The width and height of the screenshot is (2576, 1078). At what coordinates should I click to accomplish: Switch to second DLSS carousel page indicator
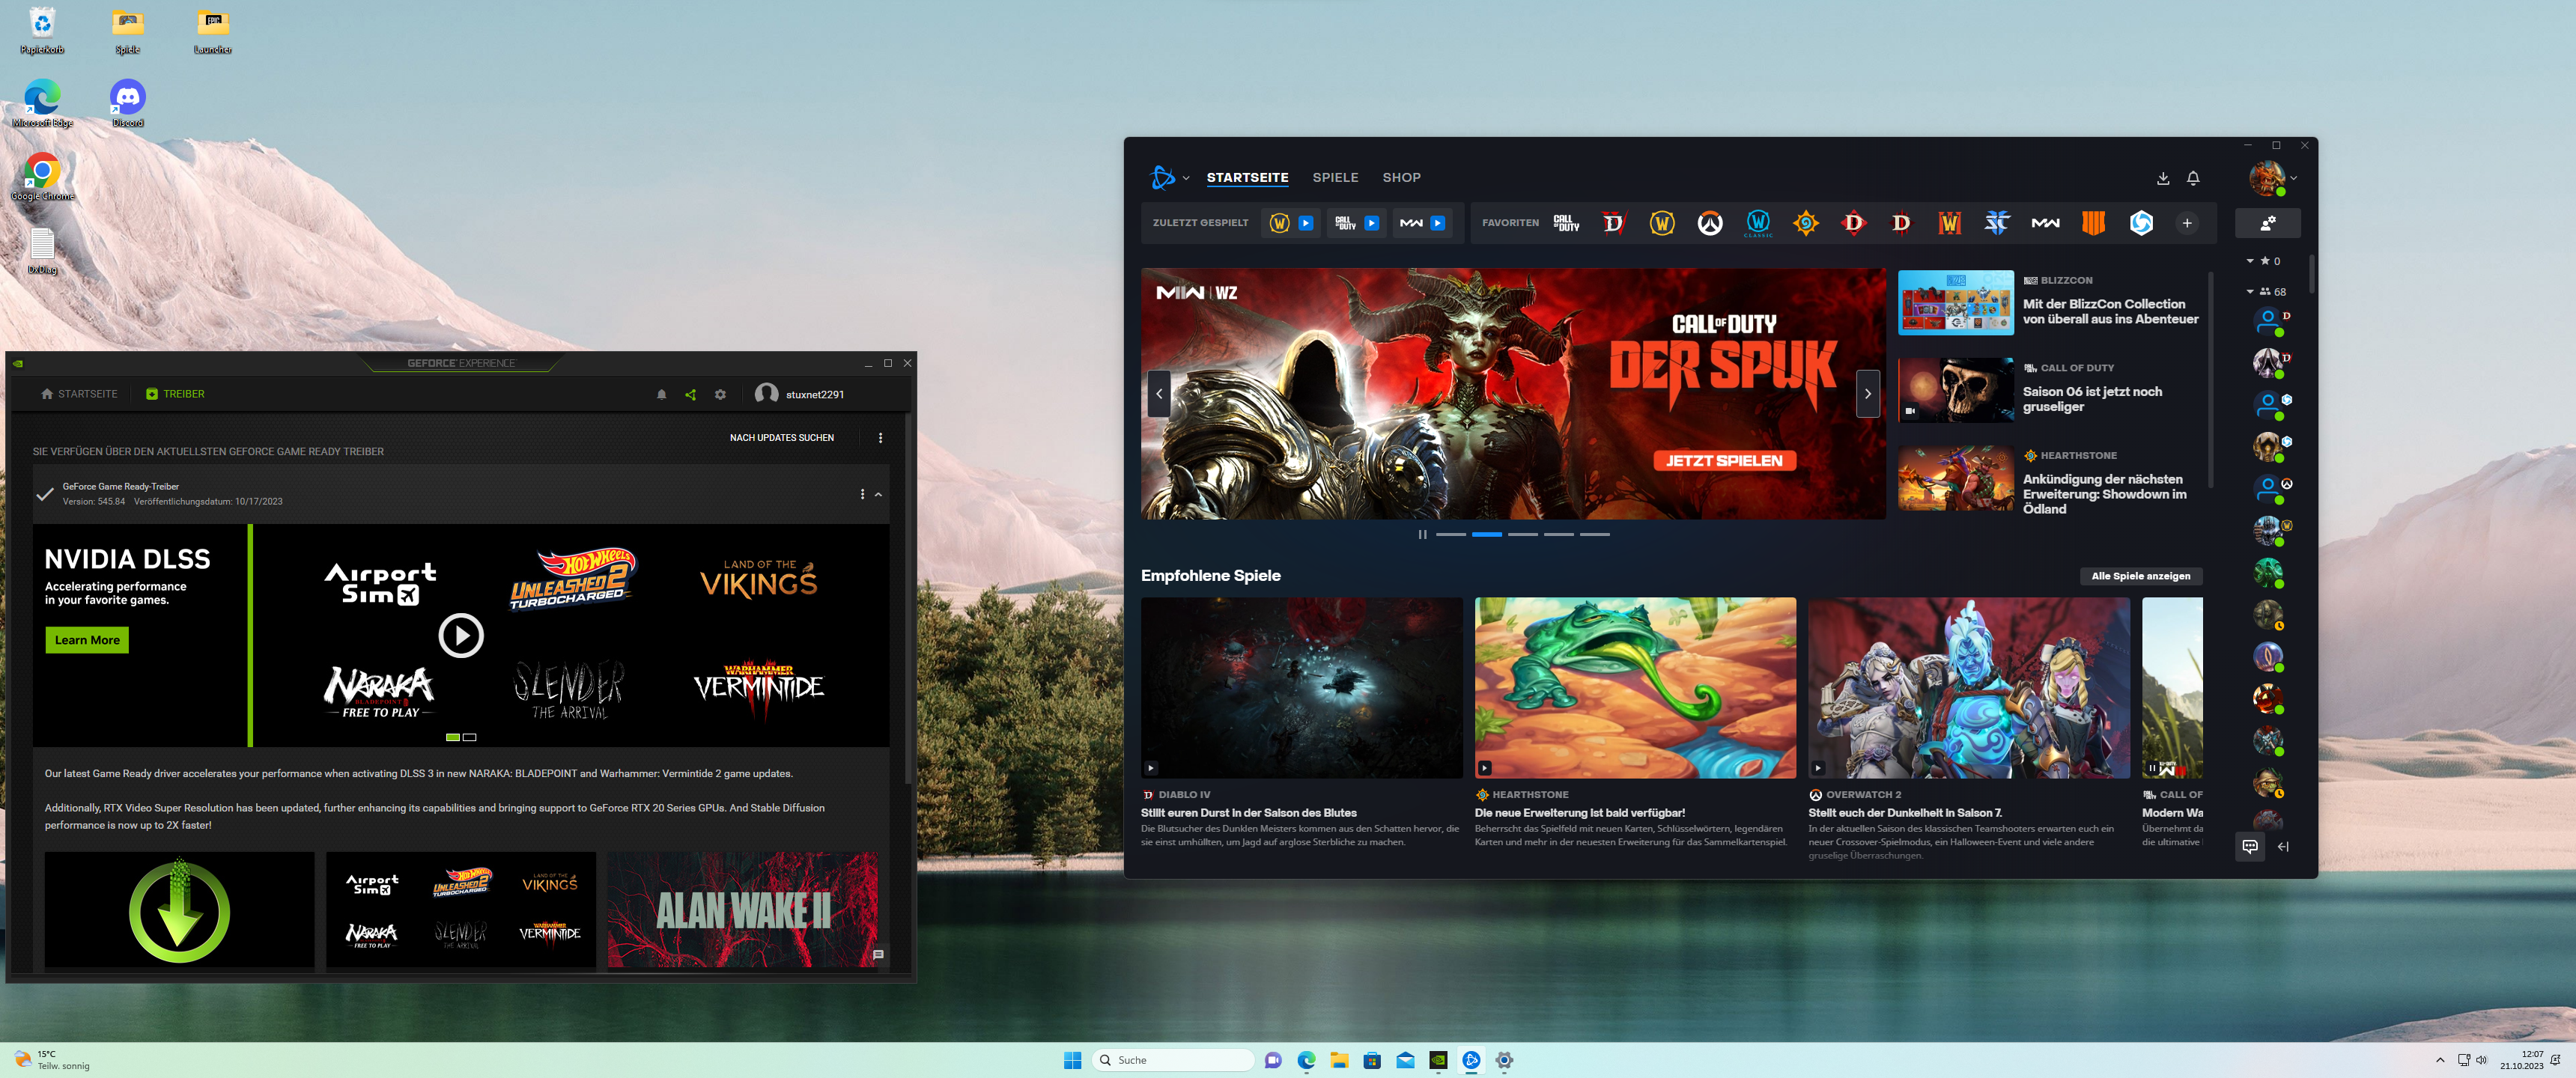click(x=470, y=737)
